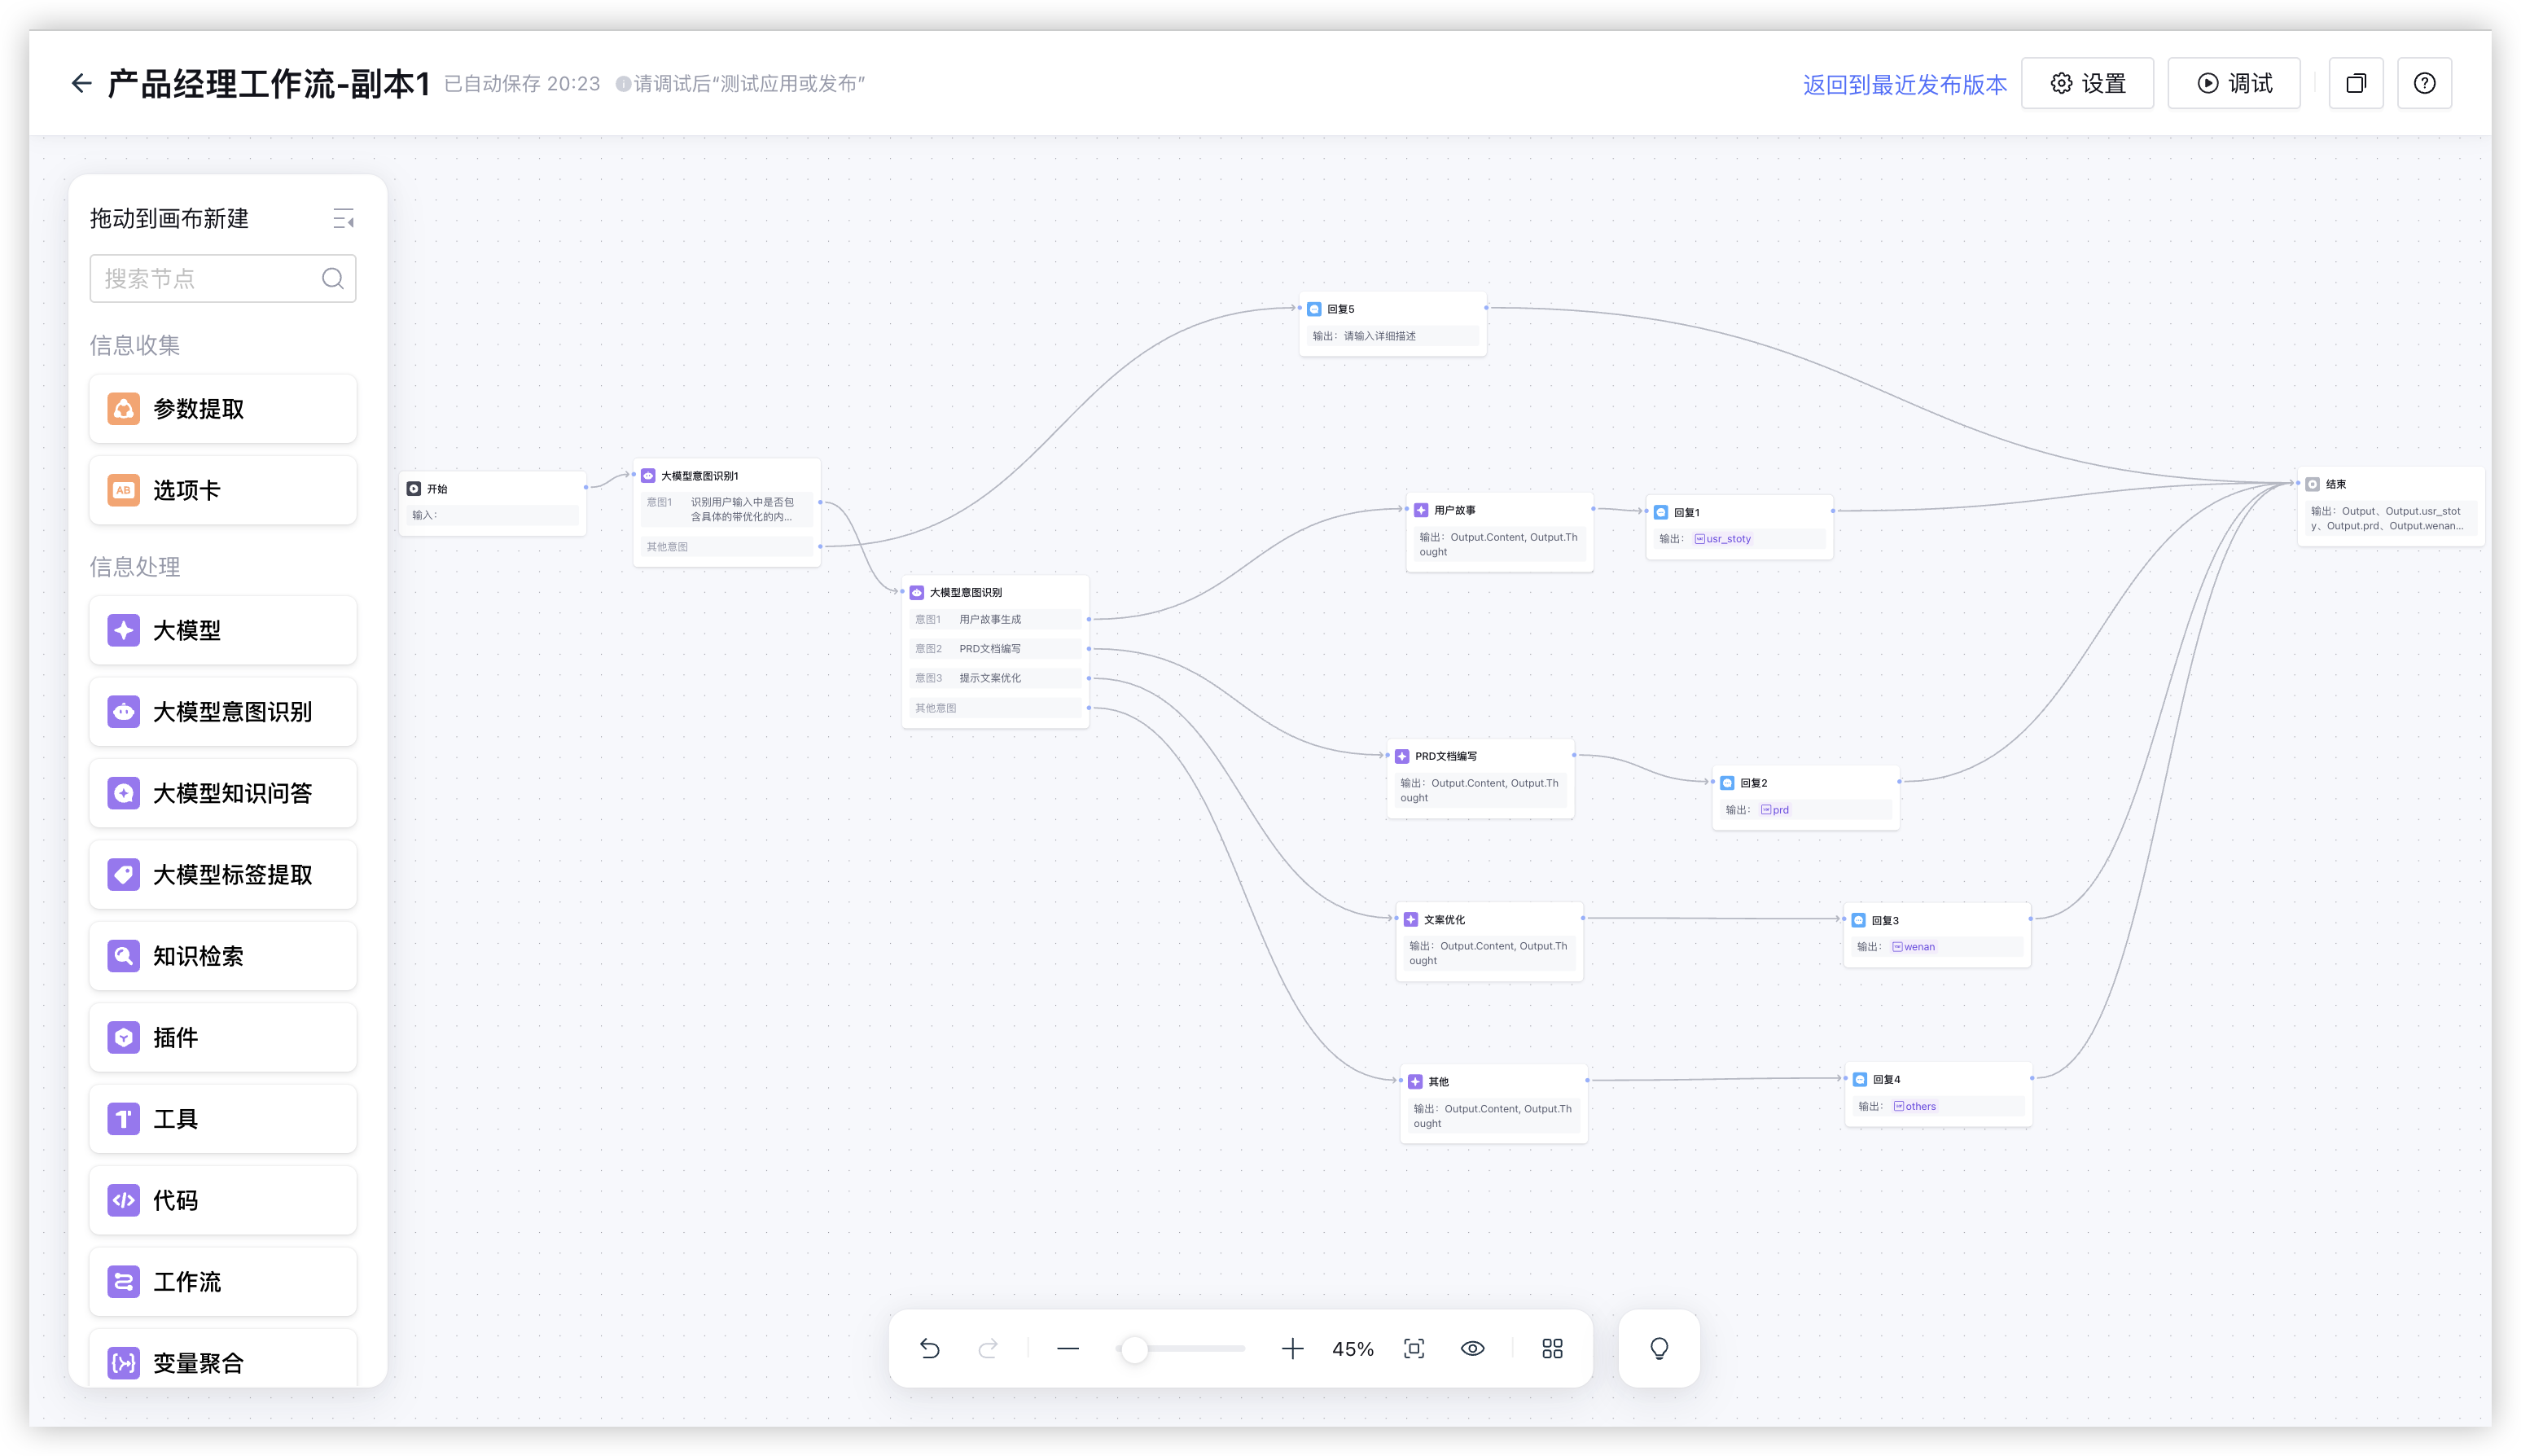
Task: Select the 参数提取 node item
Action: tap(223, 409)
